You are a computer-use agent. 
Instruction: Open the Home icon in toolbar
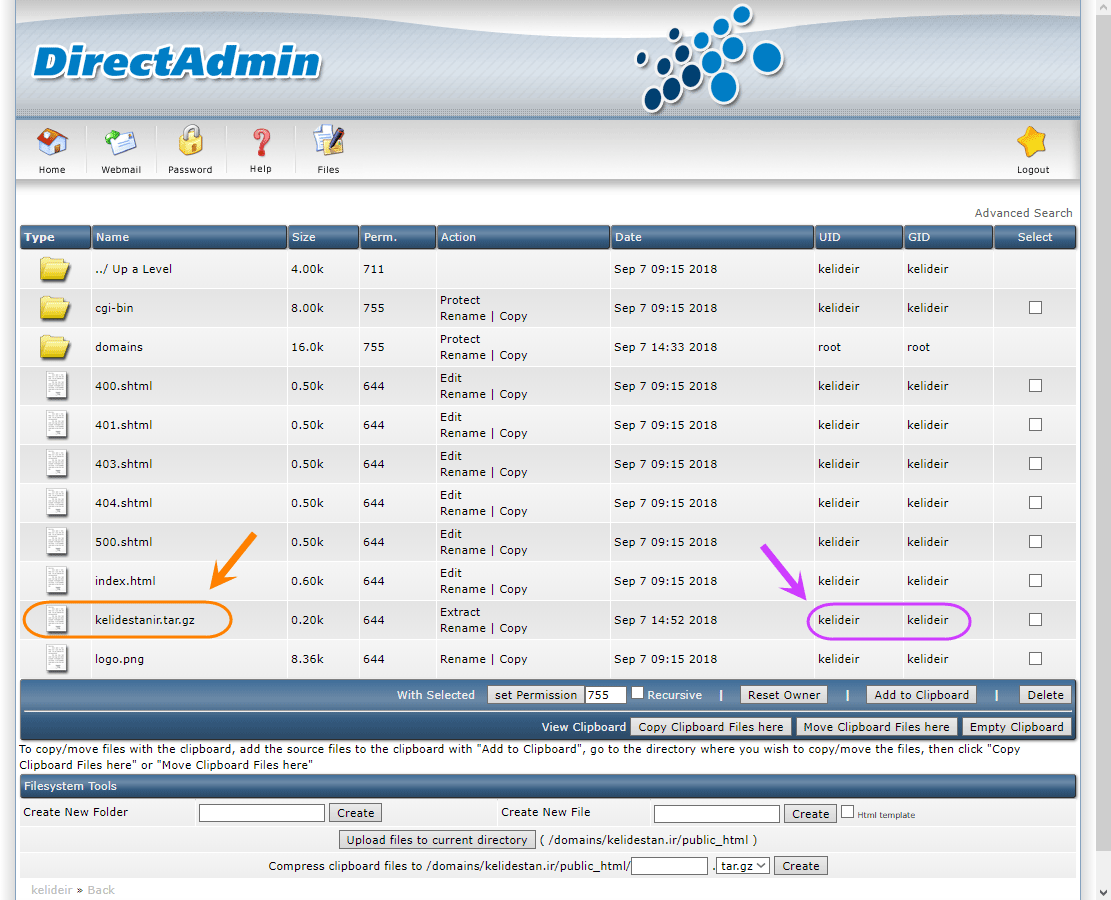coord(52,142)
